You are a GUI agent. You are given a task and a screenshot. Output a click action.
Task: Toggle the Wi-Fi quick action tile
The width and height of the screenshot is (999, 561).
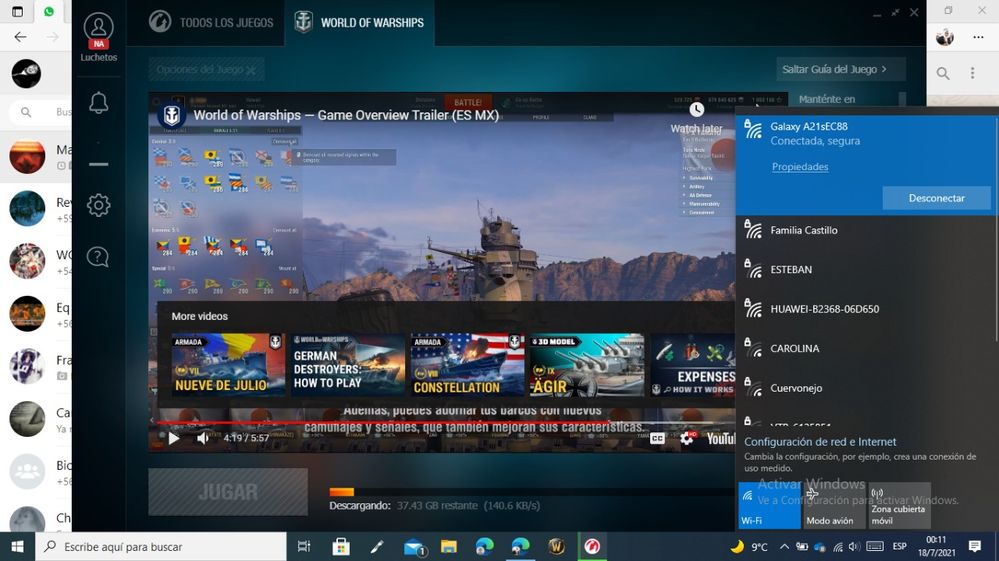[x=769, y=506]
